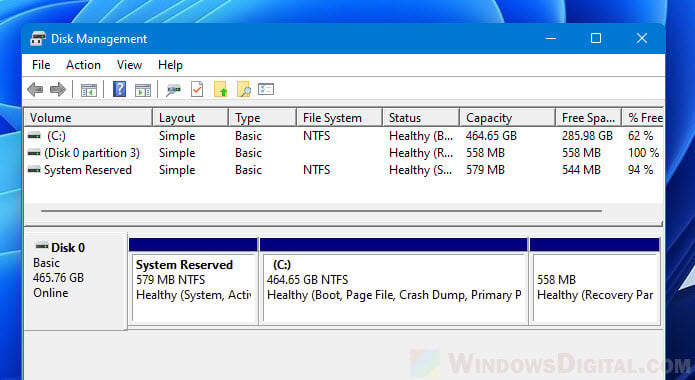Screen dimensions: 695x380
Task: Sort by the Status column header
Action: (x=421, y=118)
